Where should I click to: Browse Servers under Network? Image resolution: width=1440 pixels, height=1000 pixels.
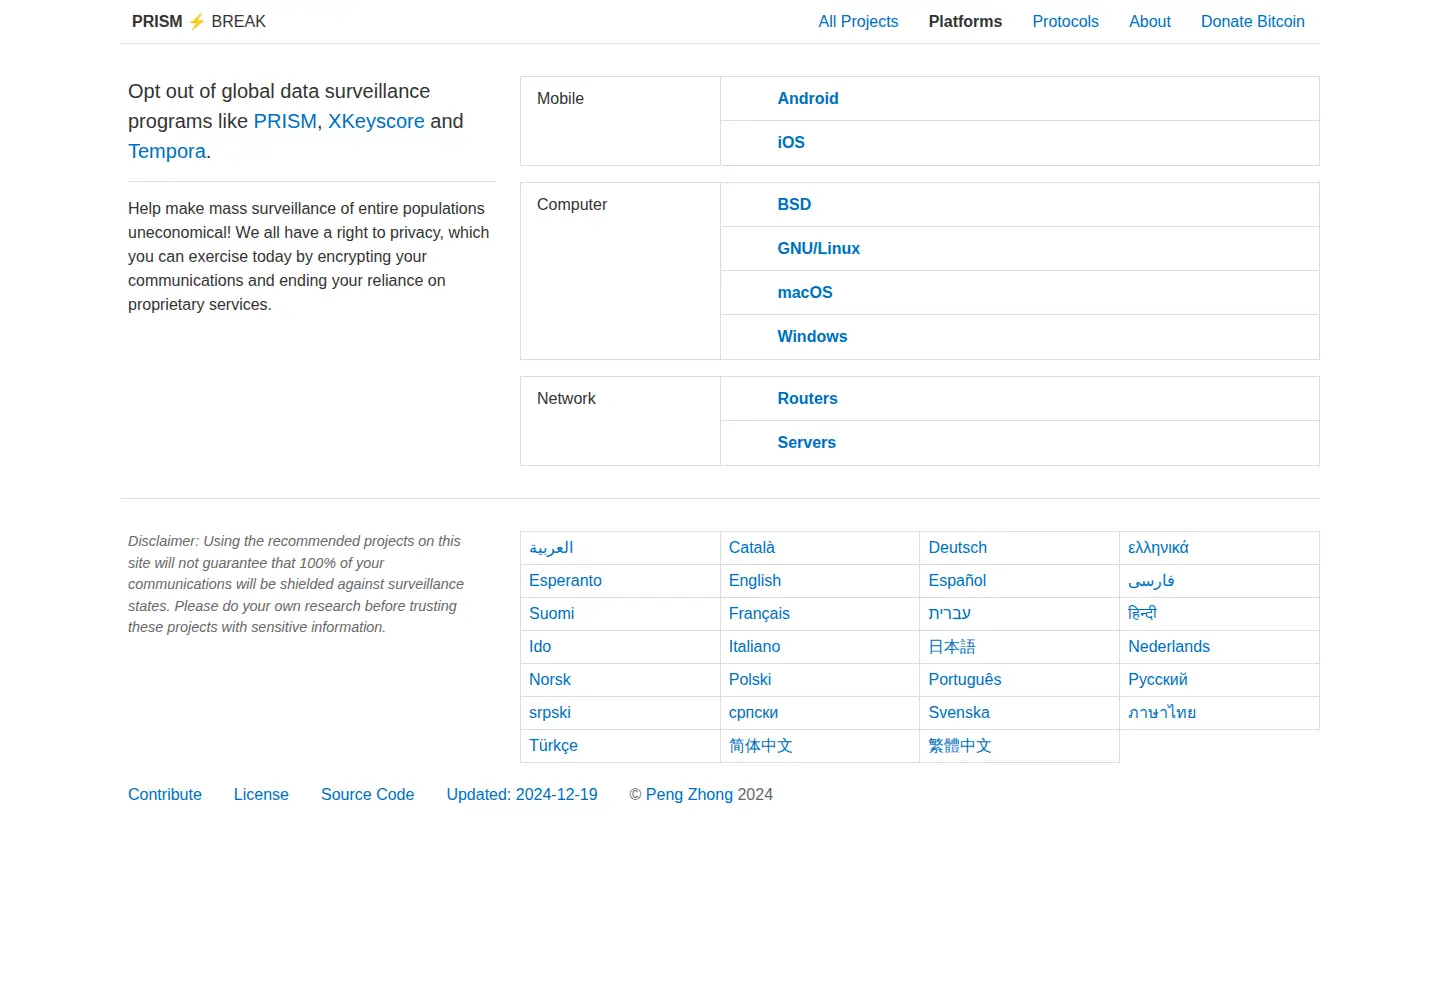tap(807, 443)
